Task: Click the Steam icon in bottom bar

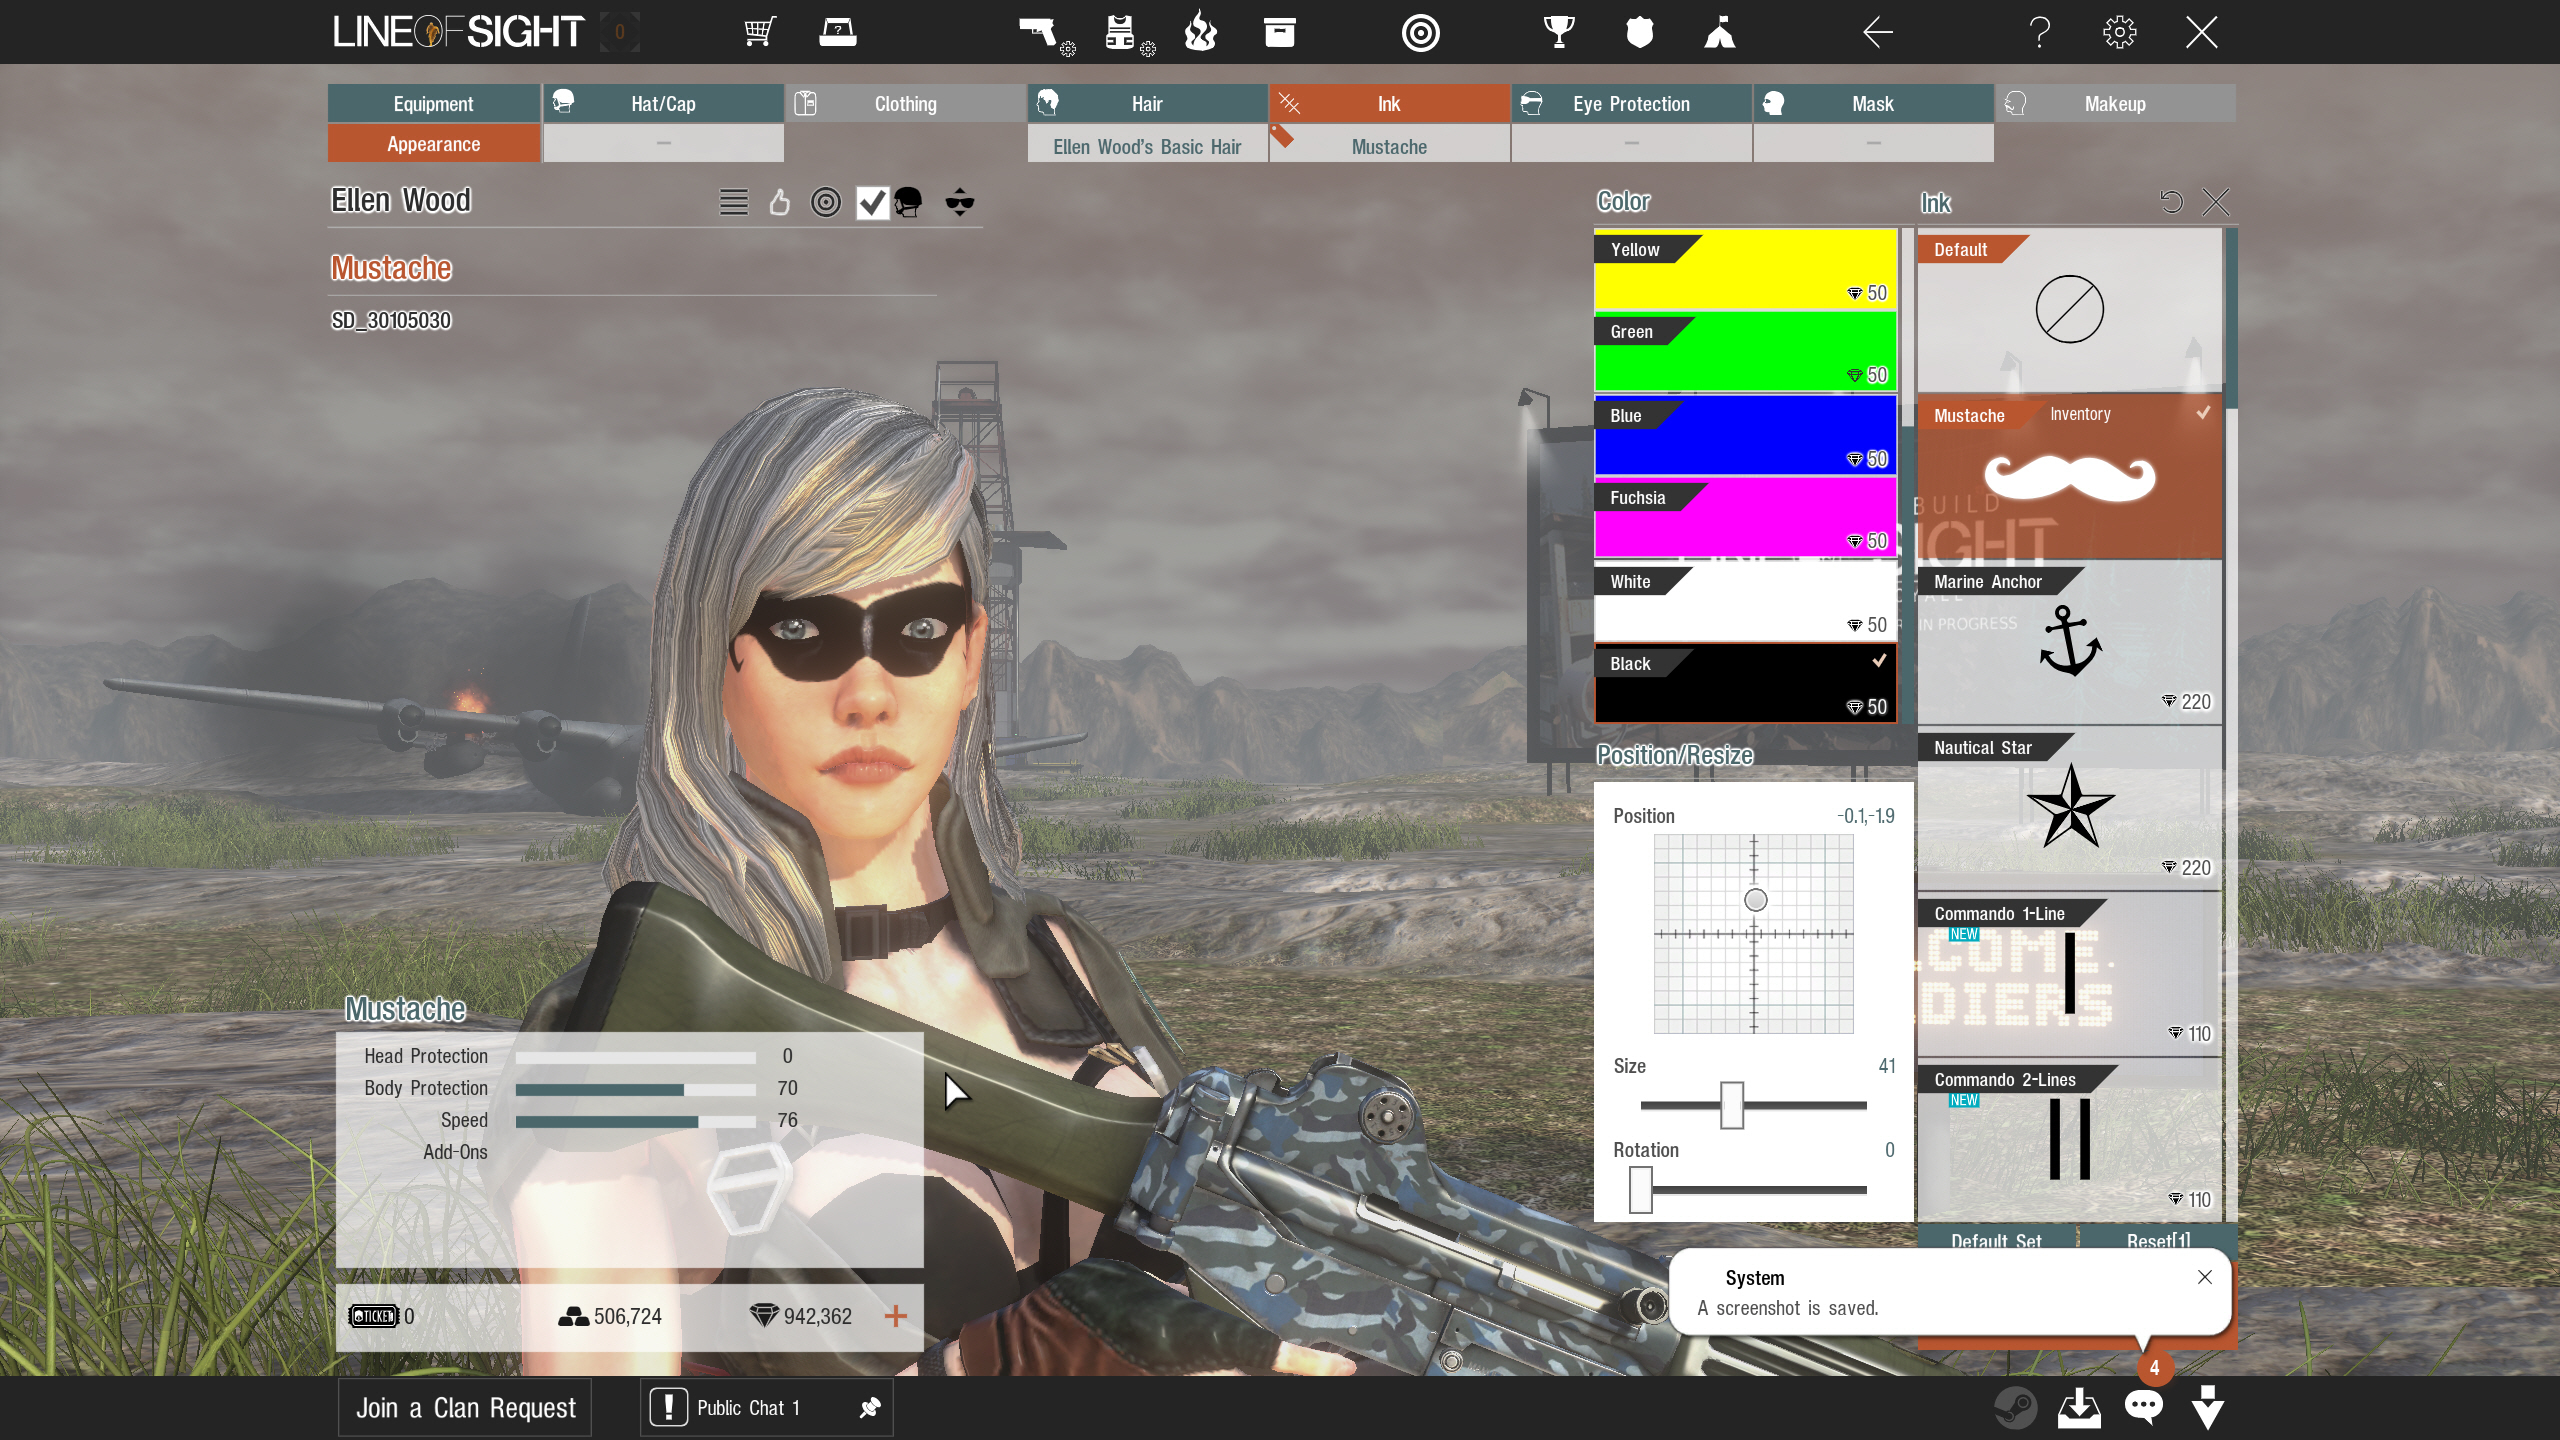Action: [x=2015, y=1408]
